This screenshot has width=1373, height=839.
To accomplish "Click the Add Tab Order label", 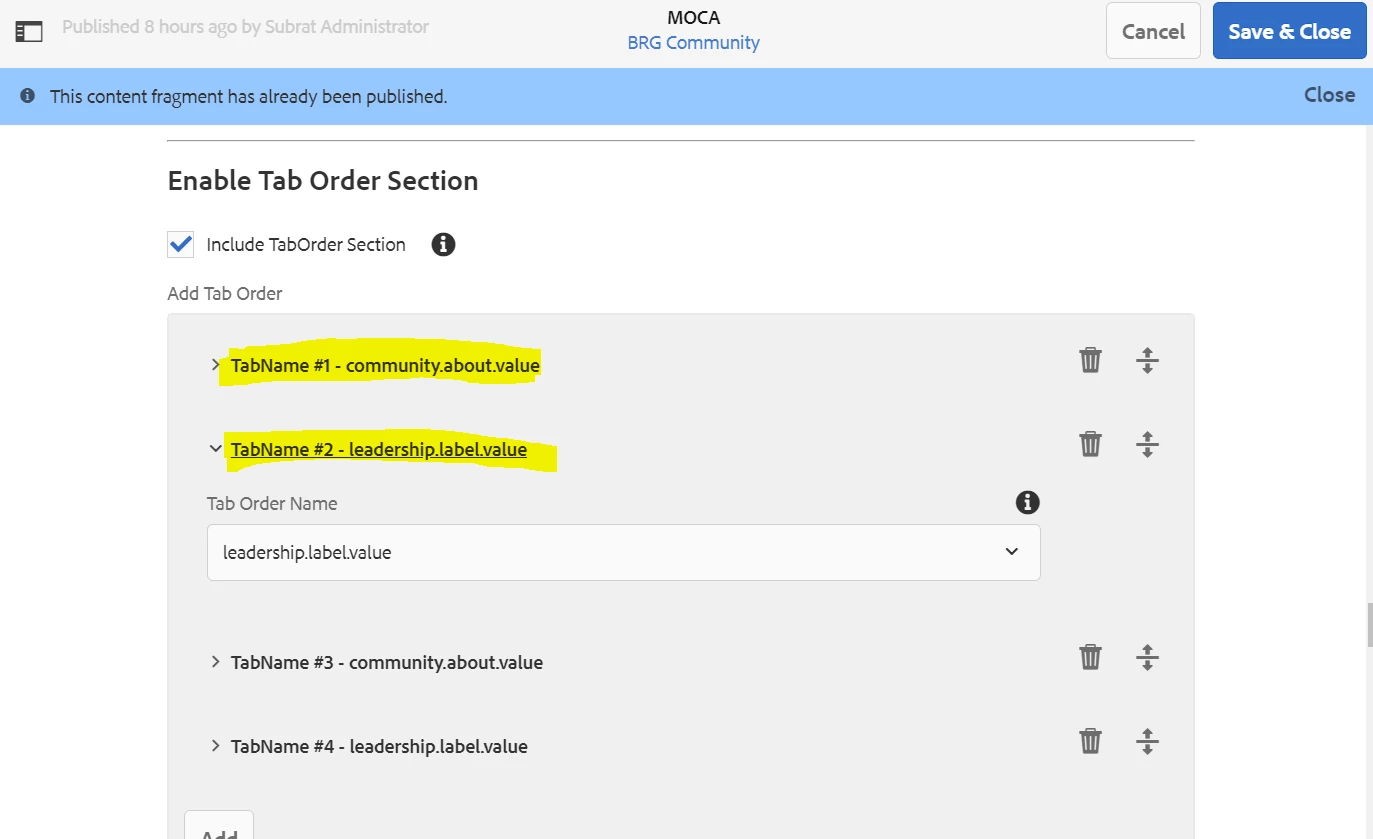I will pyautogui.click(x=225, y=294).
